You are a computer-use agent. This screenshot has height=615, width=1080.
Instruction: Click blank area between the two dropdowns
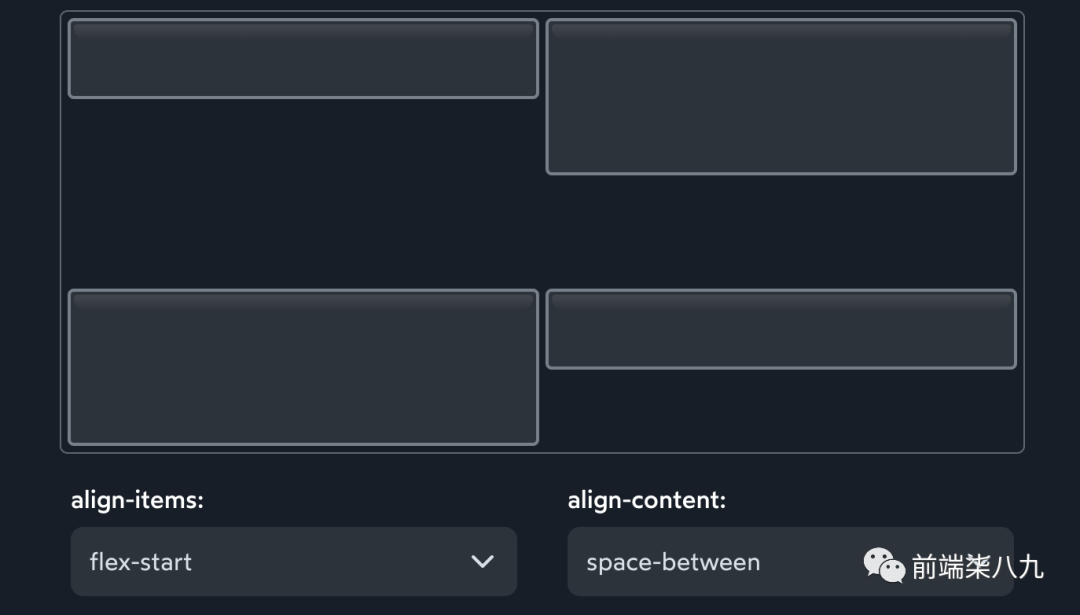click(x=542, y=561)
